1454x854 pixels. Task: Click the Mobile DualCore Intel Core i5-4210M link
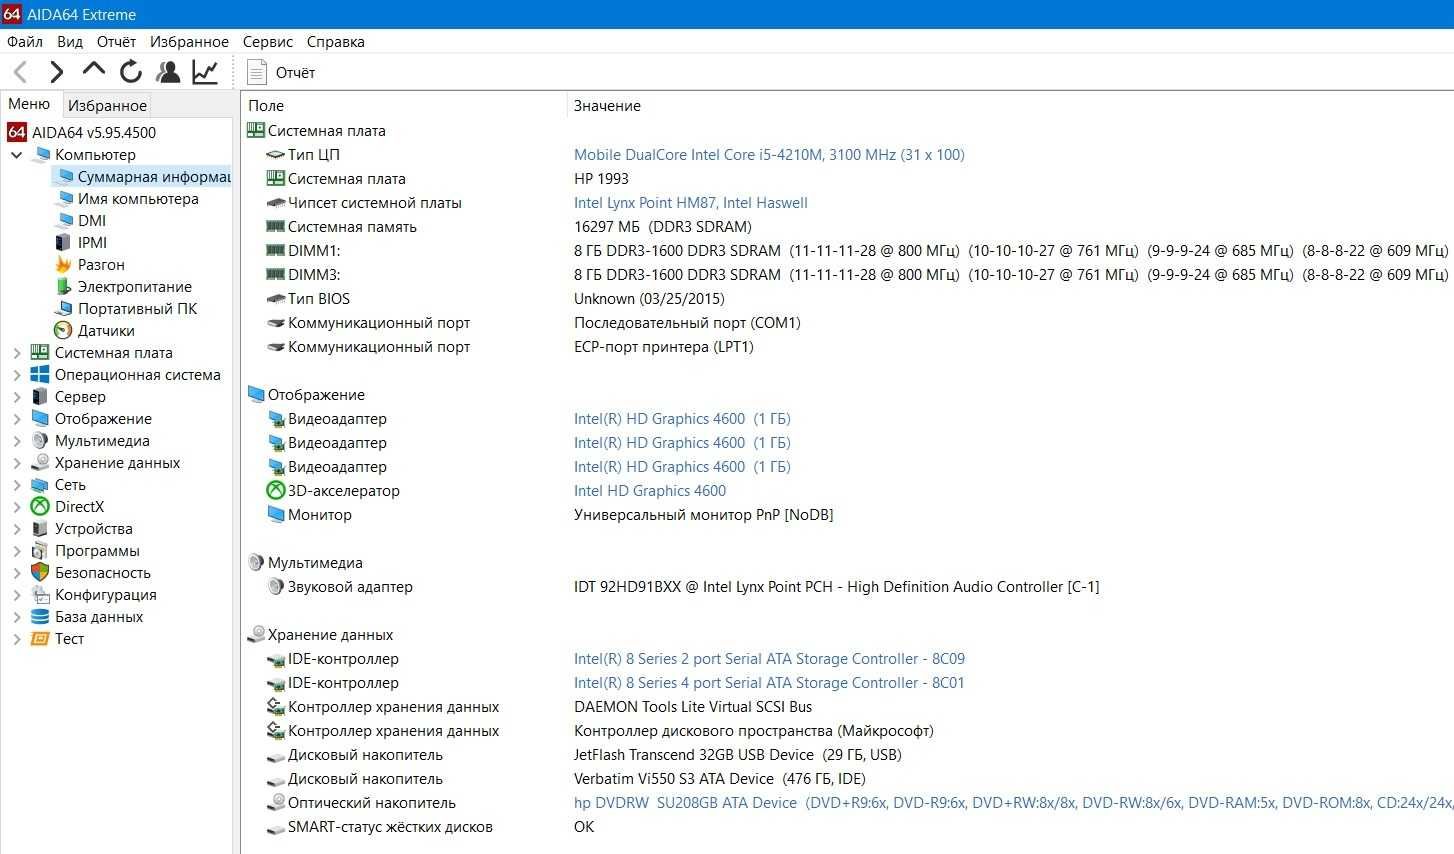pyautogui.click(x=769, y=155)
